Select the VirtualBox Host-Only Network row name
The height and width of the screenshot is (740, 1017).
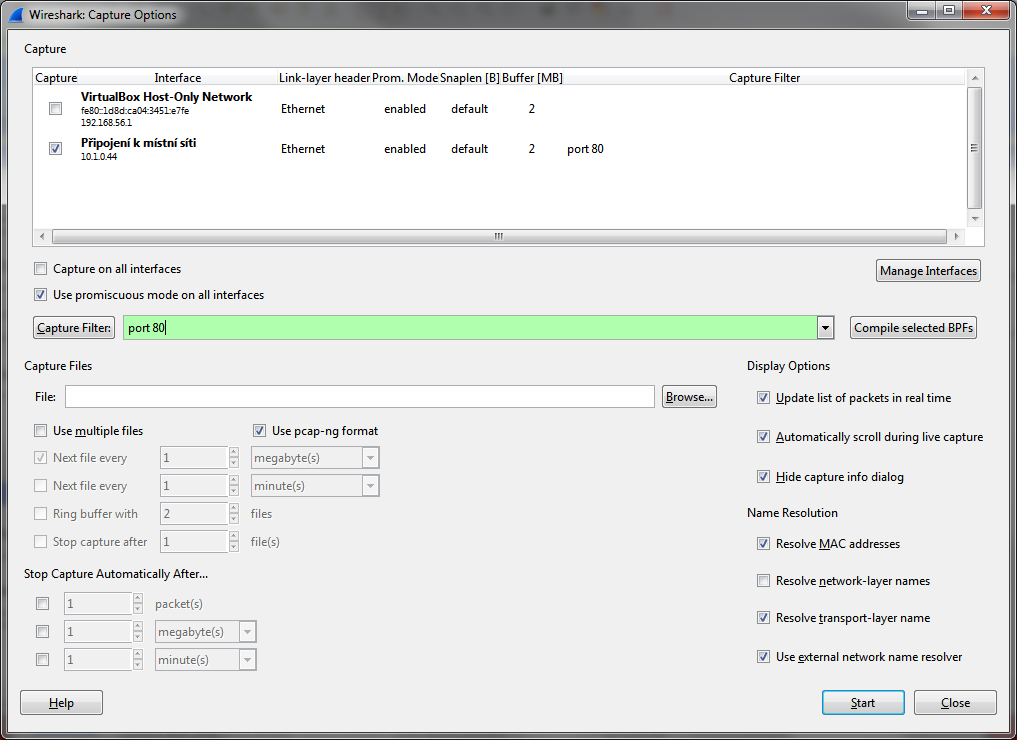167,97
